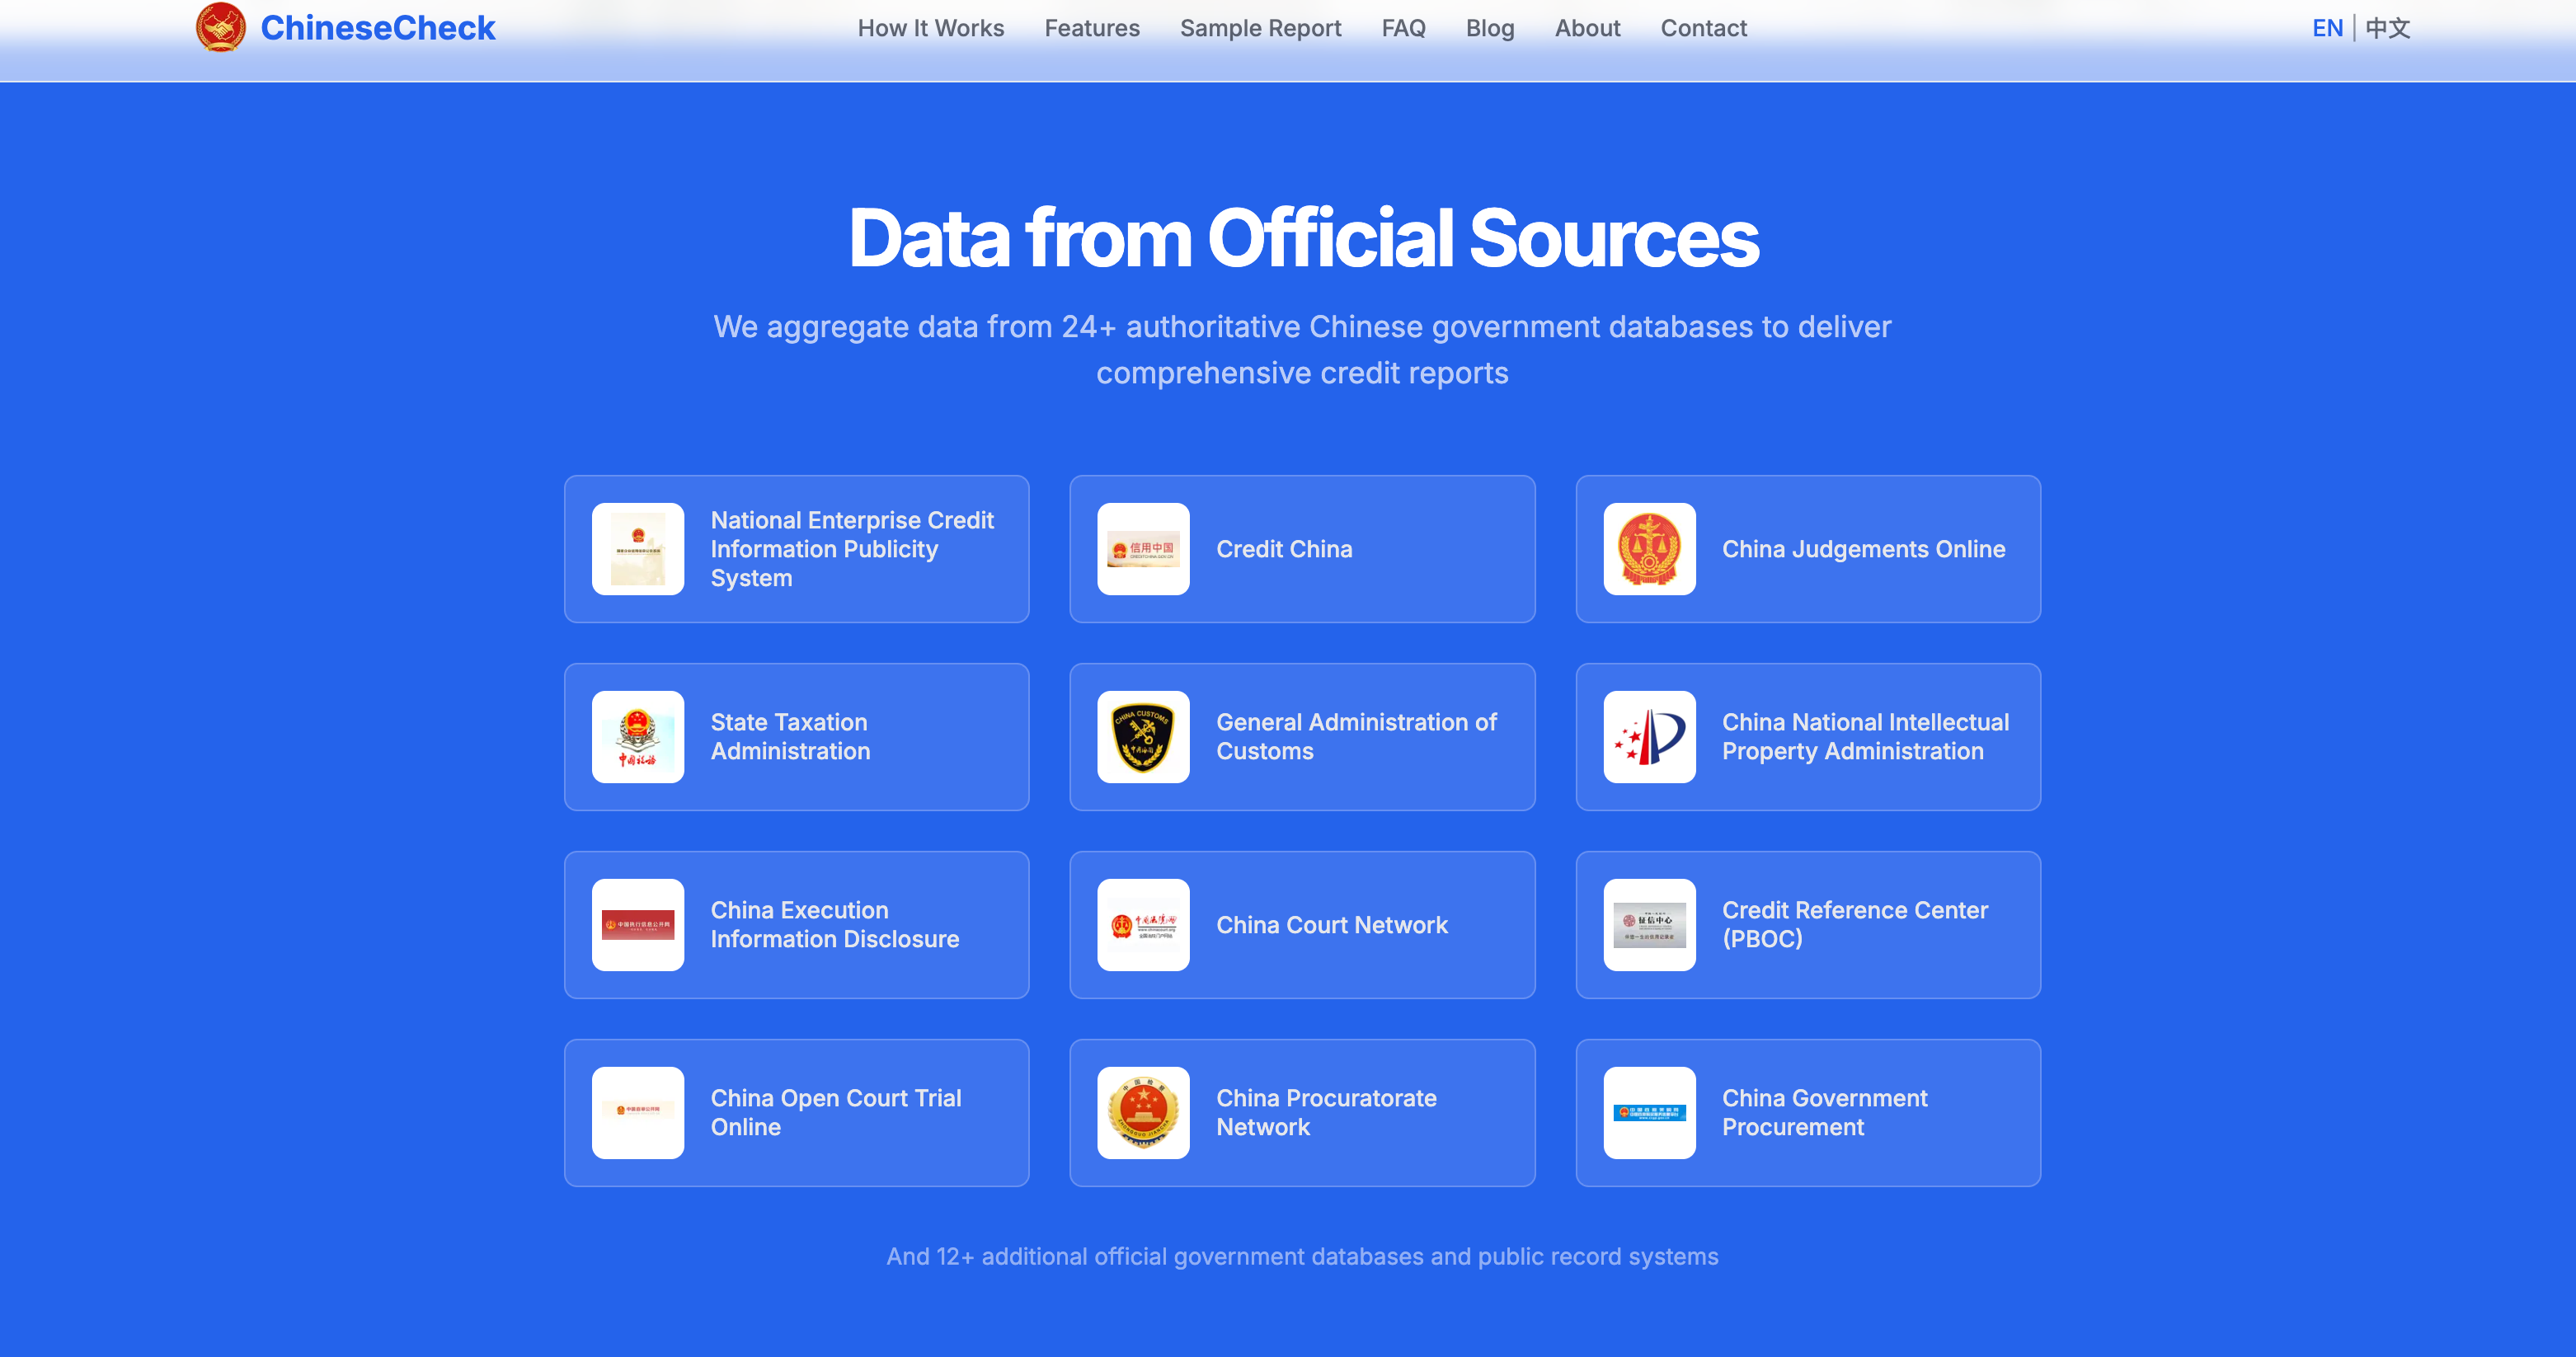Image resolution: width=2576 pixels, height=1357 pixels.
Task: Open the Contact nav link
Action: pos(1704,28)
